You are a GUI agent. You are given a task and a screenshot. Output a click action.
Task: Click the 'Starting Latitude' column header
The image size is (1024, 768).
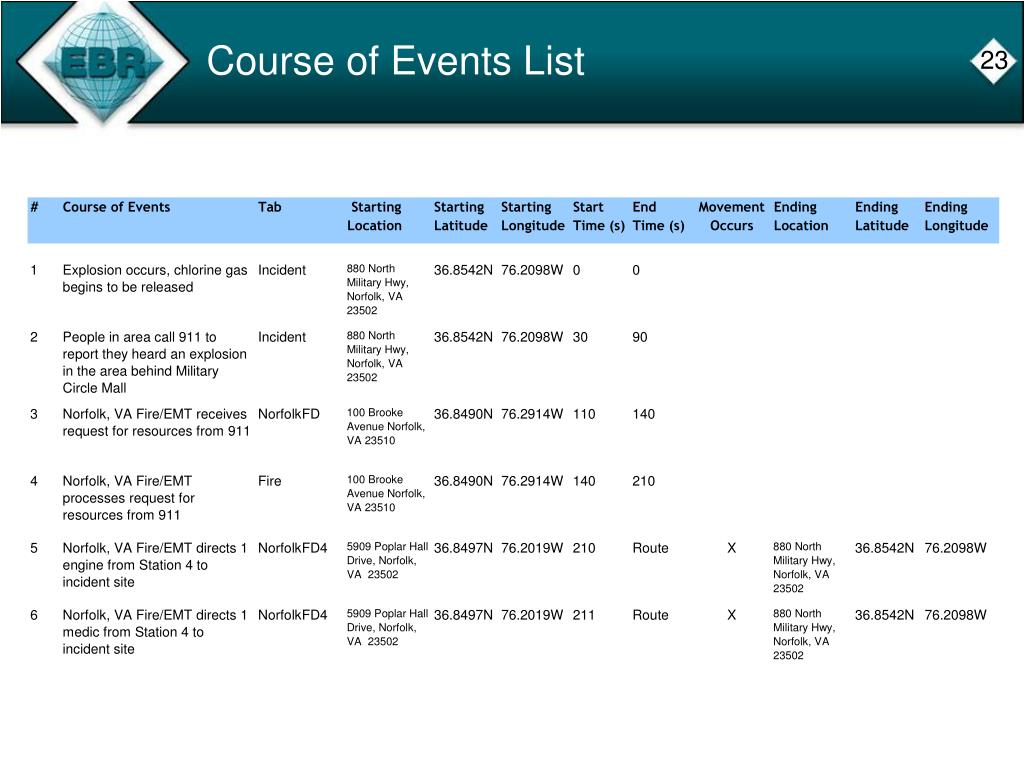coord(460,216)
